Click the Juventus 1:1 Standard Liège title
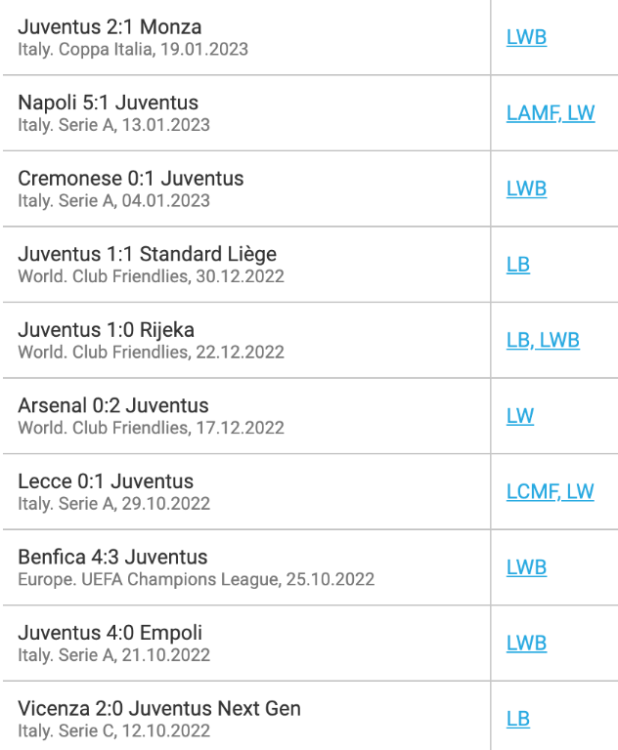The width and height of the screenshot is (618, 750). click(x=147, y=255)
